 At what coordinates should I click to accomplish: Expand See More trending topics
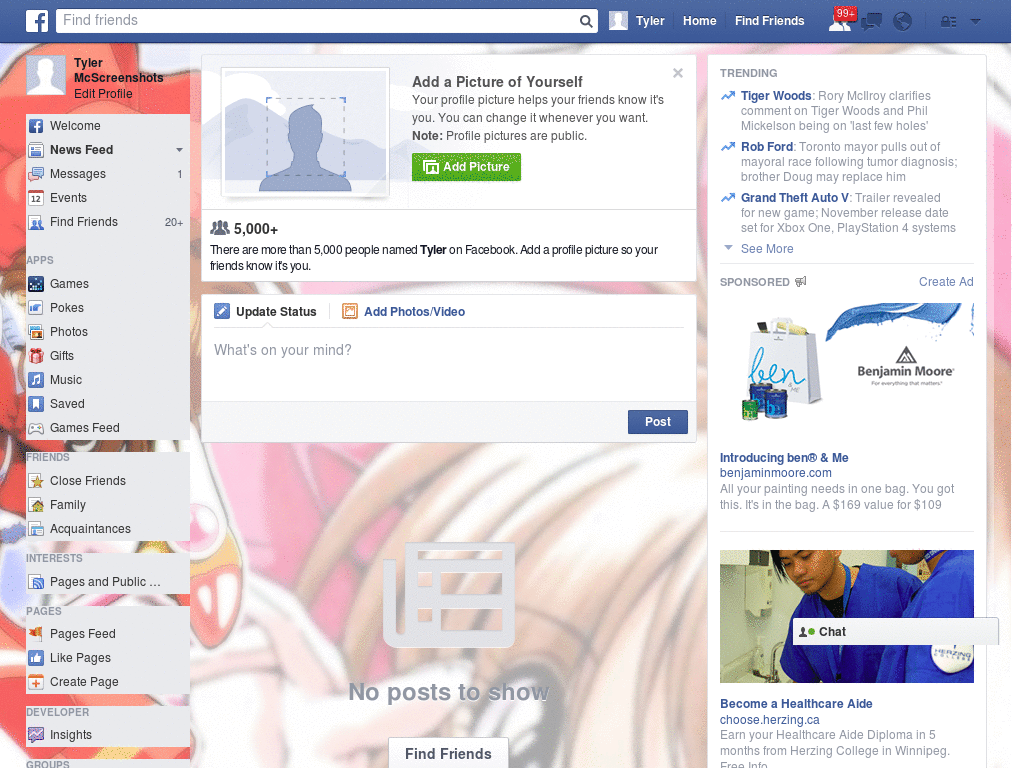pyautogui.click(x=767, y=249)
